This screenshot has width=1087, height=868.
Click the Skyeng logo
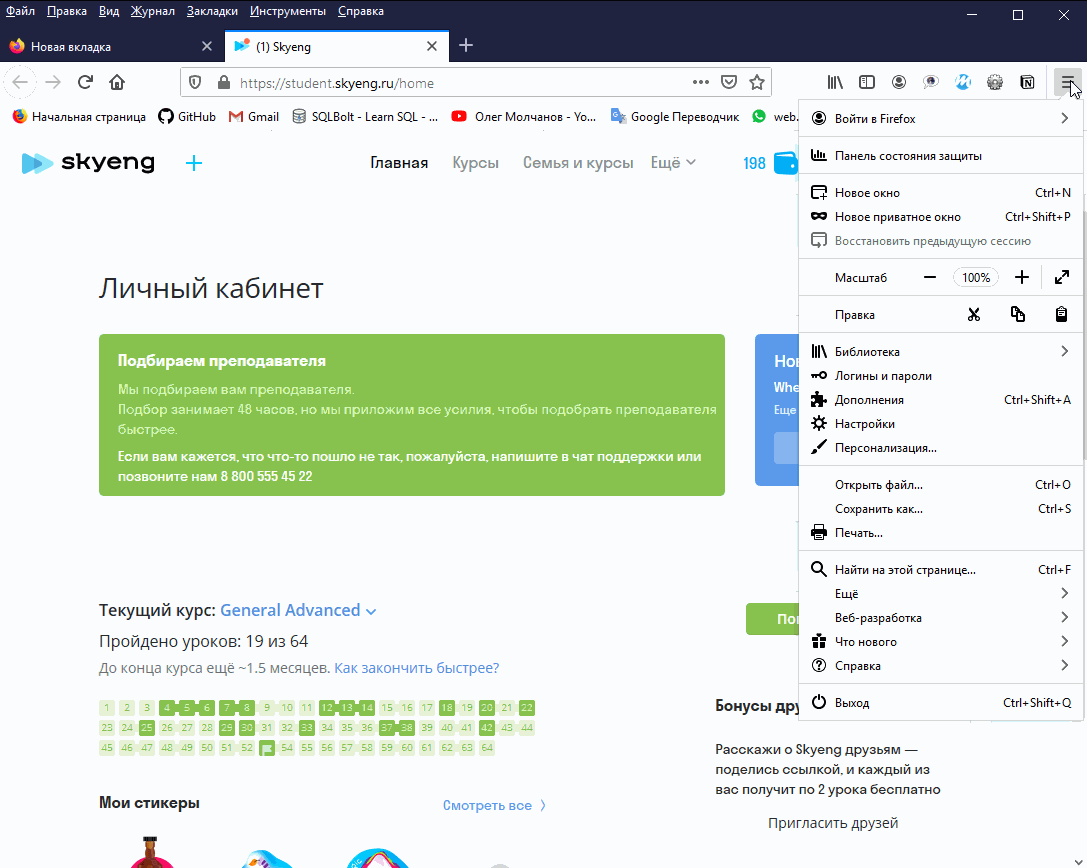(x=88, y=163)
